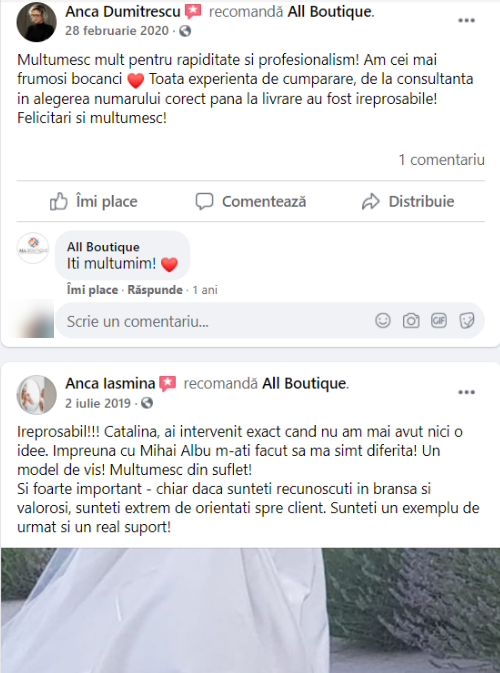Viewport: 500px width, 673px height.
Task: Attach a photo with the camera icon
Action: [x=411, y=321]
